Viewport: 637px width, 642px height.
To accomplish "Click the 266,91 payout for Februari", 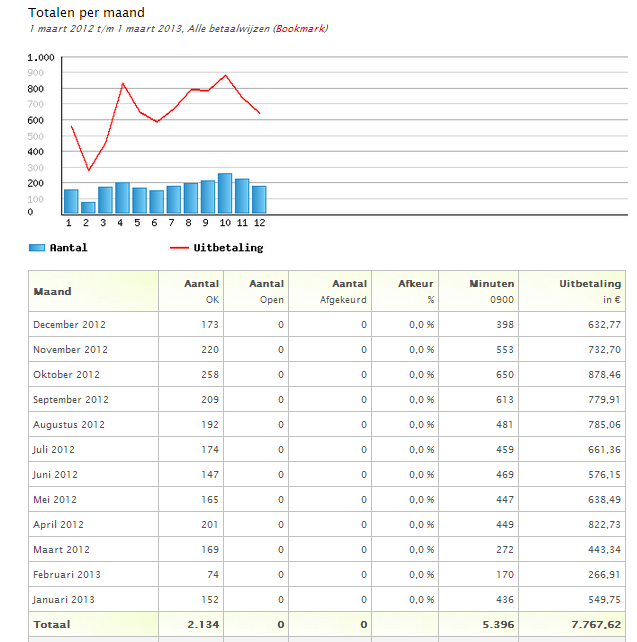I will coord(604,574).
